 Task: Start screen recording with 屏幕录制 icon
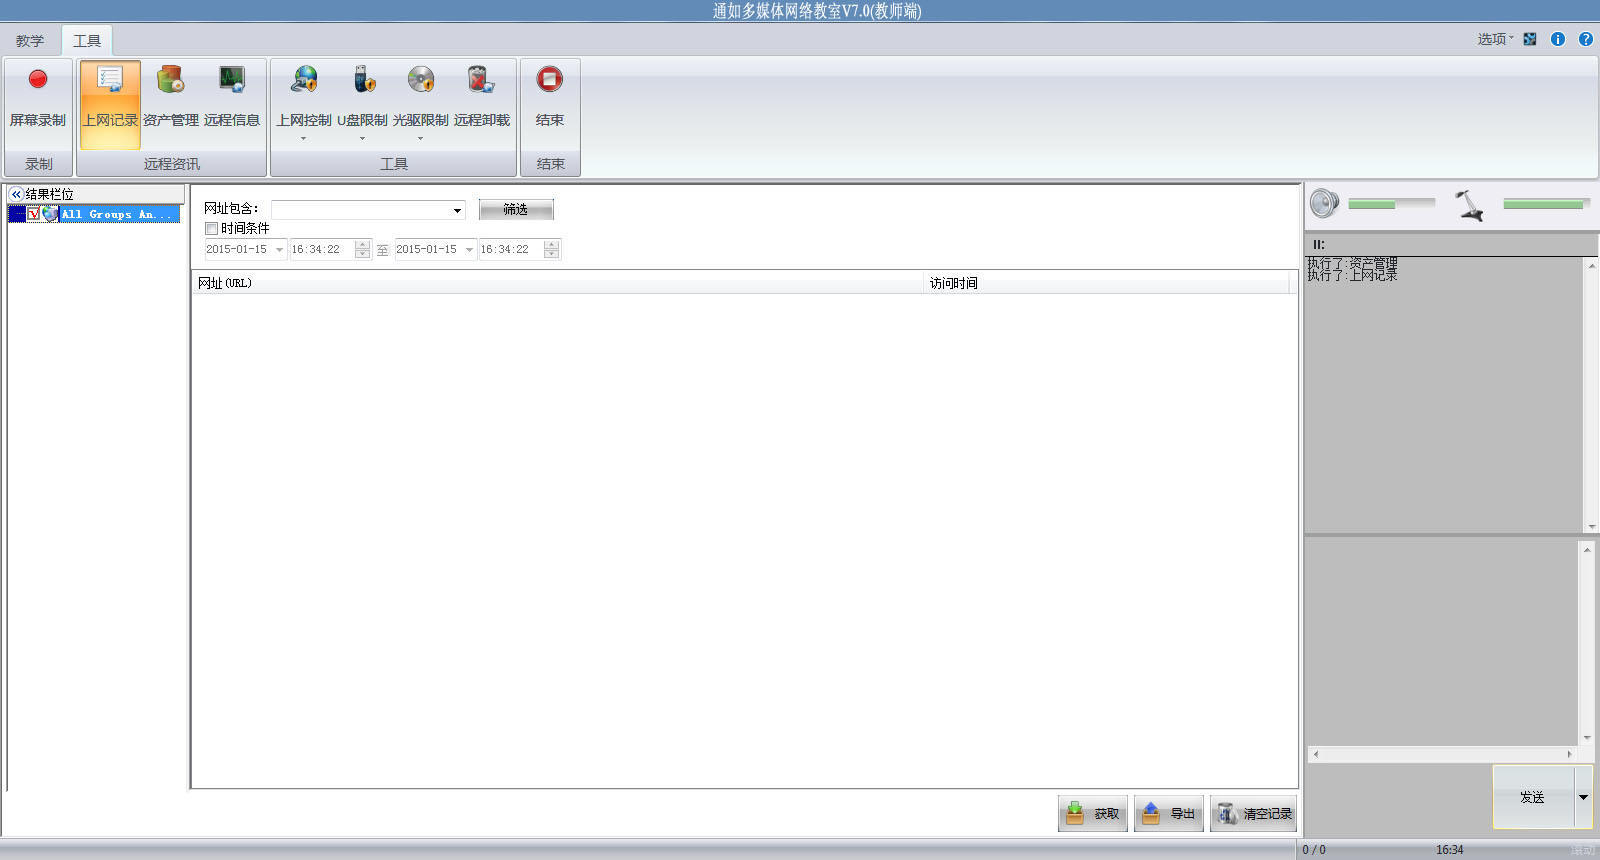click(x=38, y=81)
